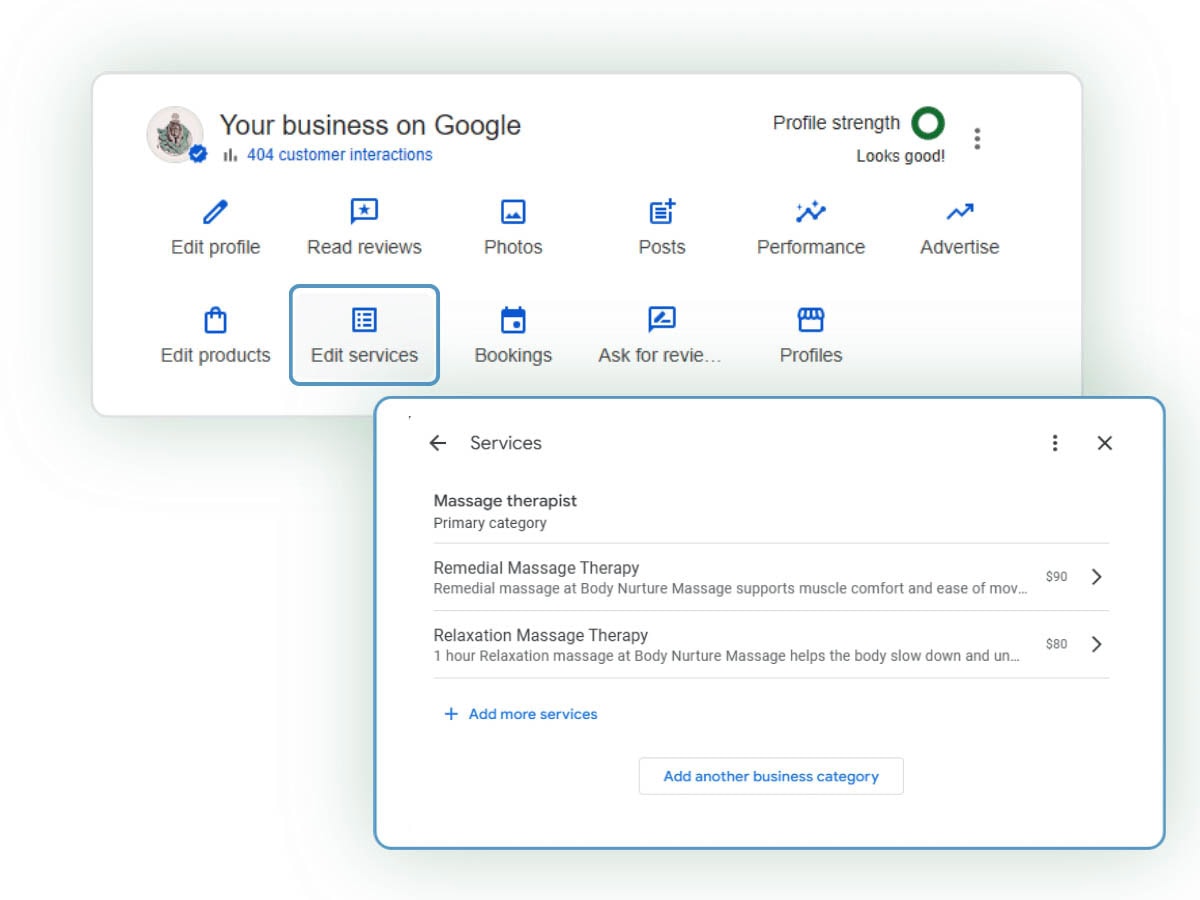
Task: Open the Posts icon
Action: click(x=662, y=212)
